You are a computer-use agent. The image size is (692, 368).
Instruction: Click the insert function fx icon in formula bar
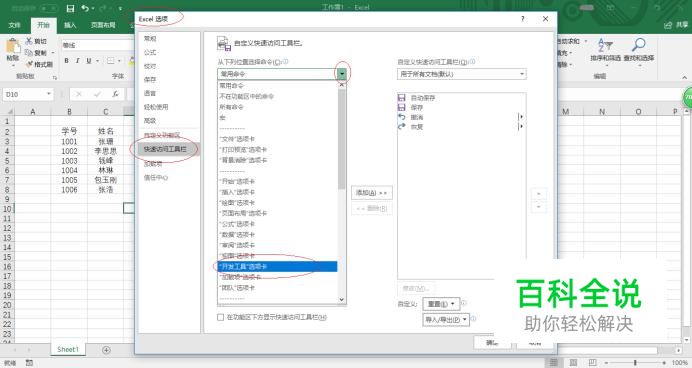click(115, 94)
